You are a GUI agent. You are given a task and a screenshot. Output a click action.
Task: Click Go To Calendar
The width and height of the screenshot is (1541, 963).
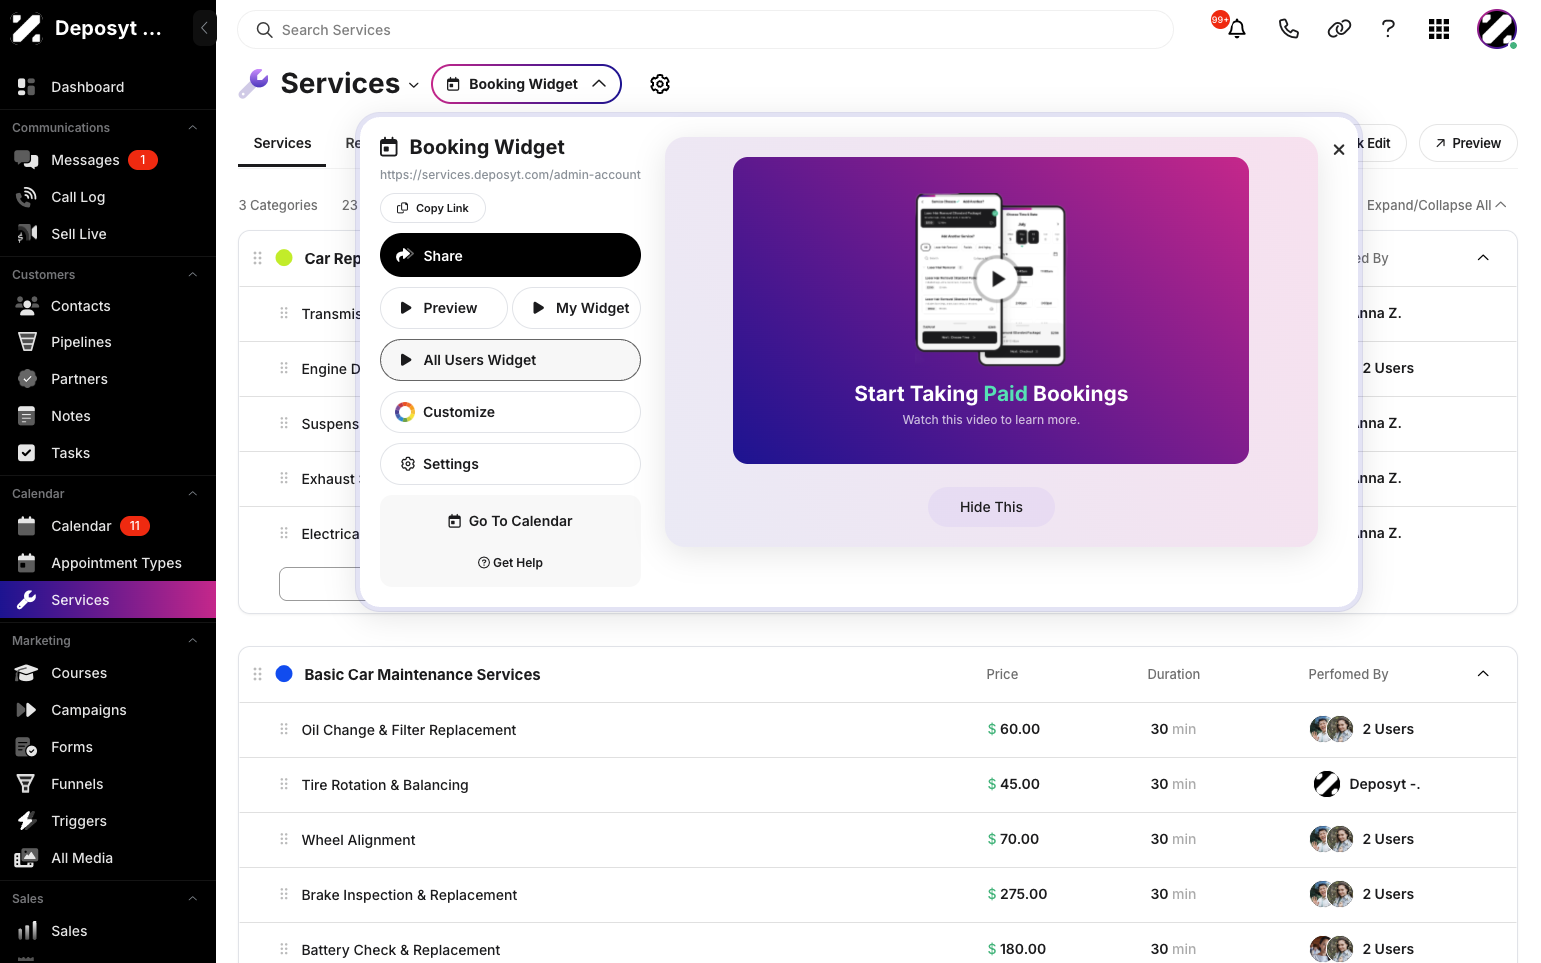pyautogui.click(x=510, y=521)
